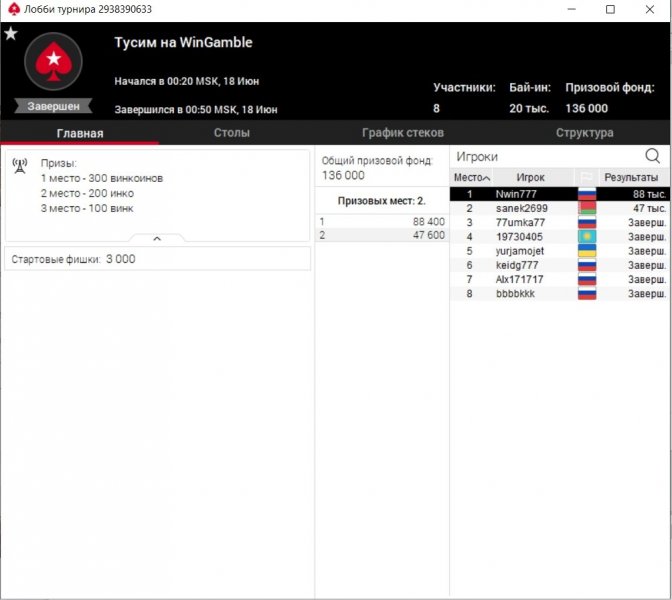Click the Russian flag next to Nwin777

pyautogui.click(x=587, y=194)
